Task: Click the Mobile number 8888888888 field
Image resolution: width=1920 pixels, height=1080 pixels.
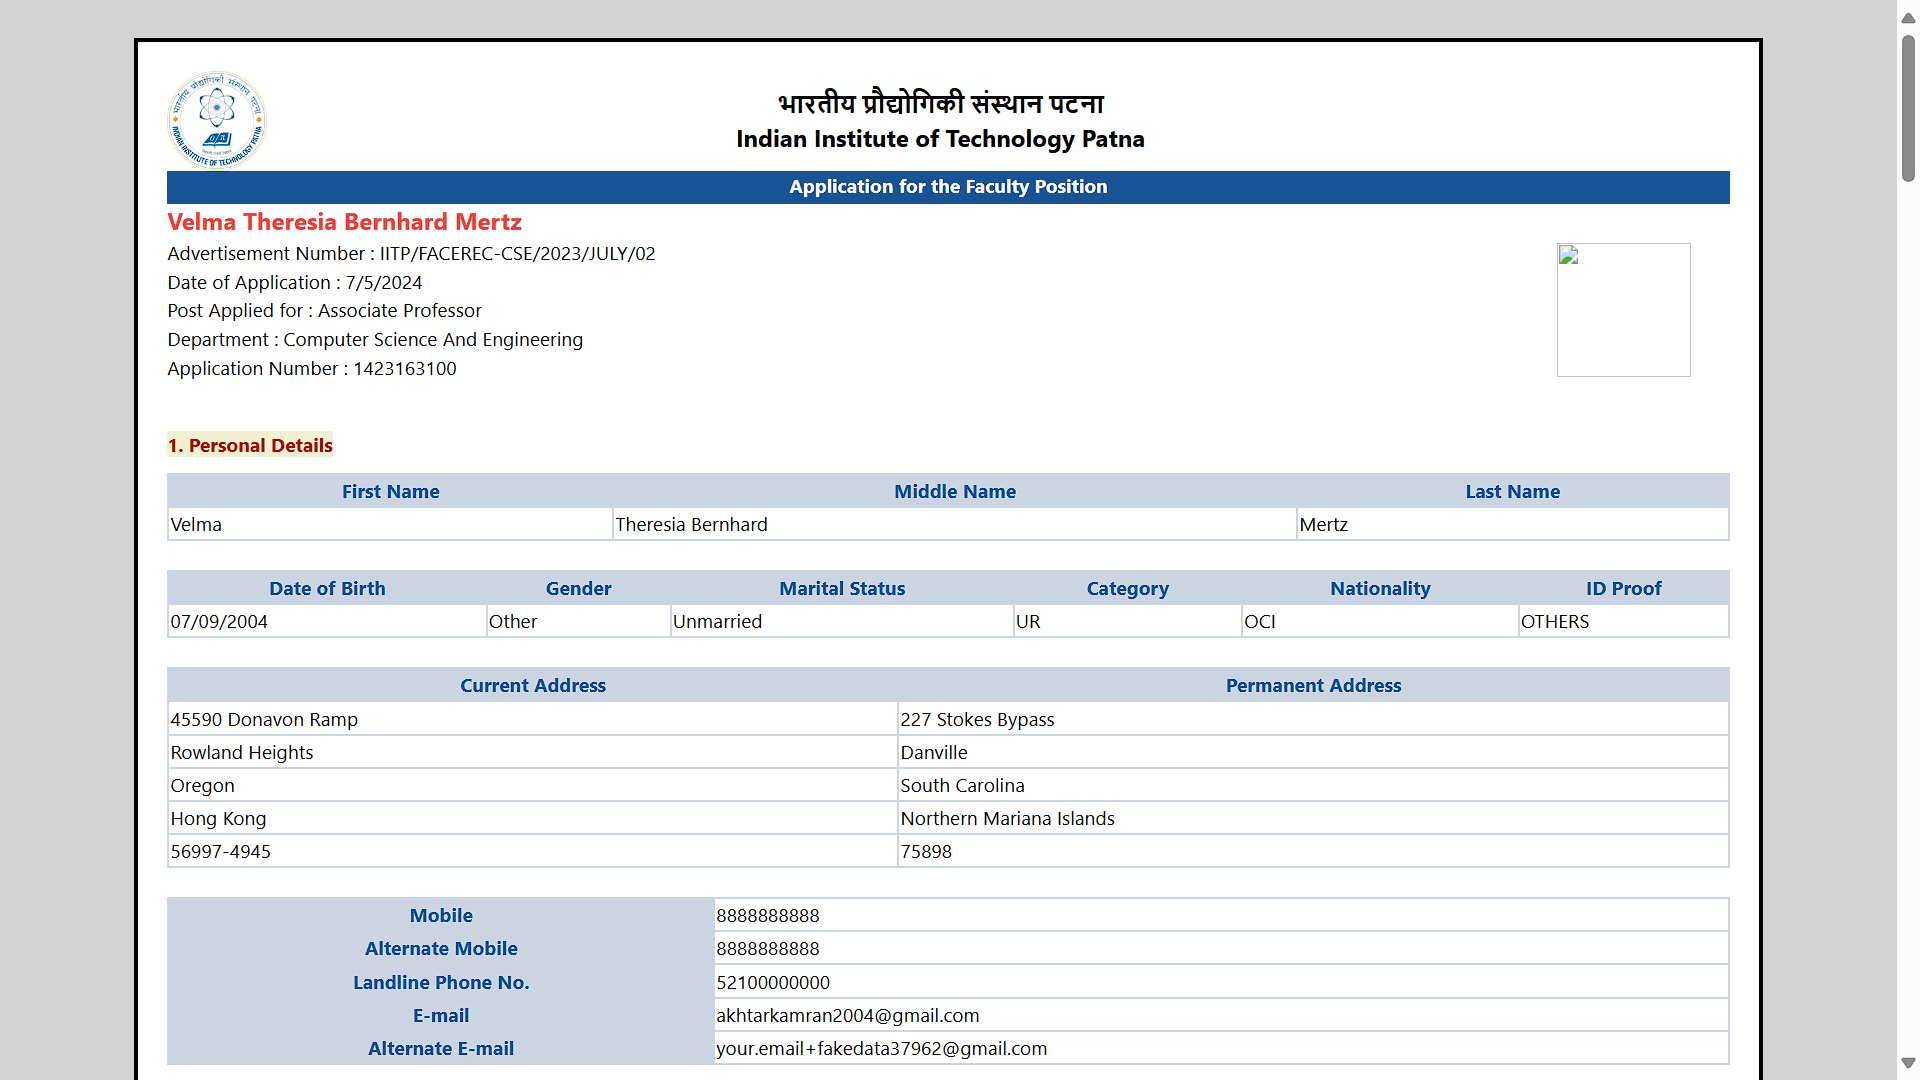Action: tap(767, 915)
